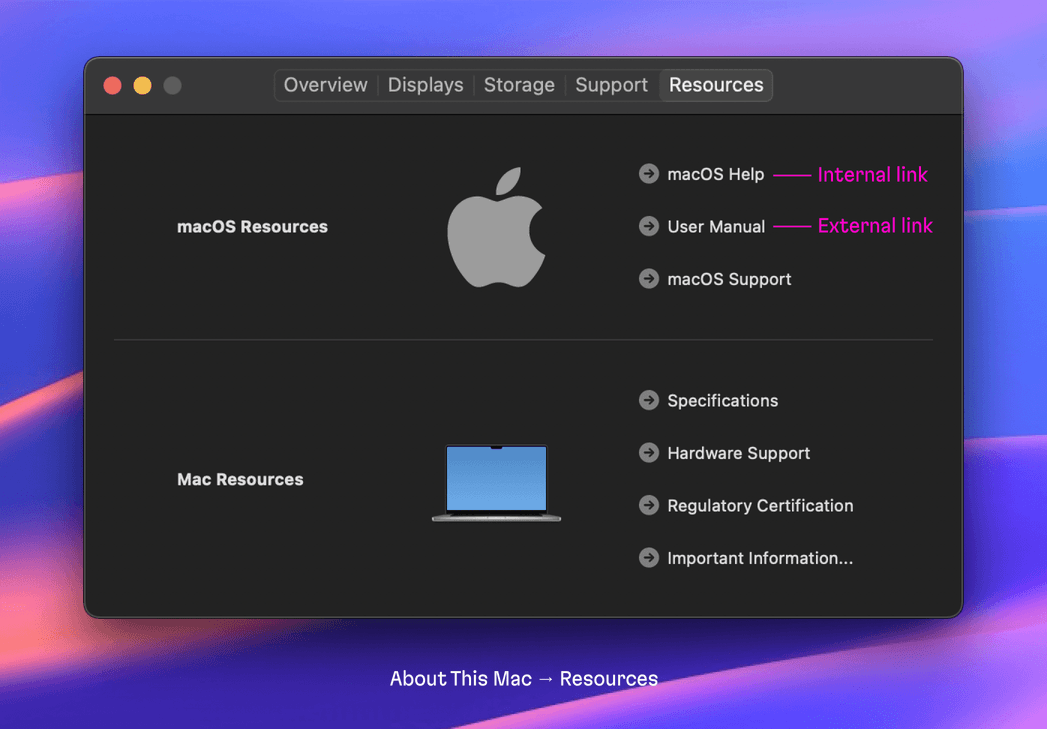Close the About This Mac window
1047x729 pixels.
pos(112,85)
